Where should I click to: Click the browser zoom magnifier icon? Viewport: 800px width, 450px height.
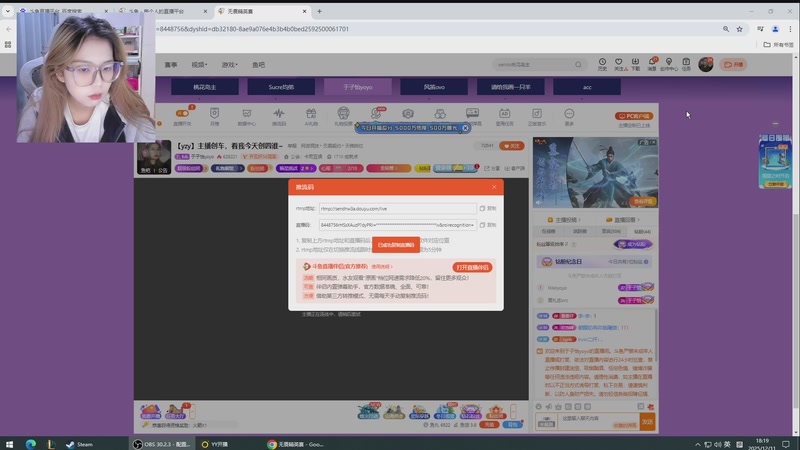726,29
